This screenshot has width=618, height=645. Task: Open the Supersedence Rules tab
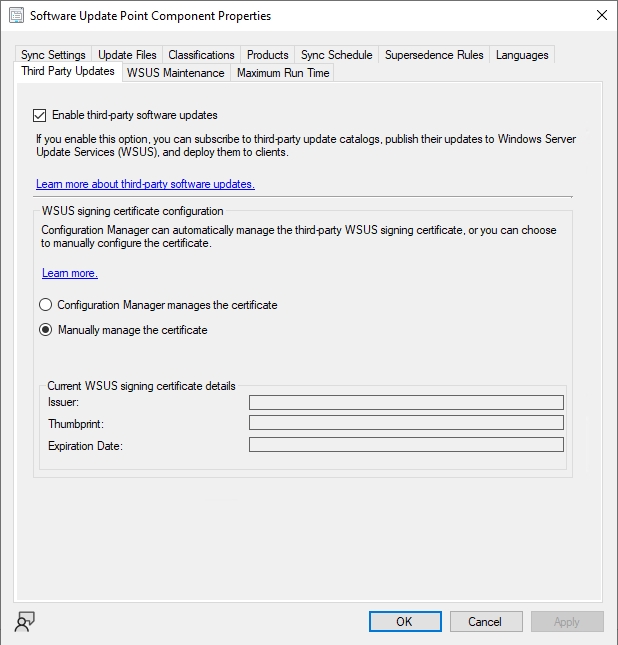[433, 55]
